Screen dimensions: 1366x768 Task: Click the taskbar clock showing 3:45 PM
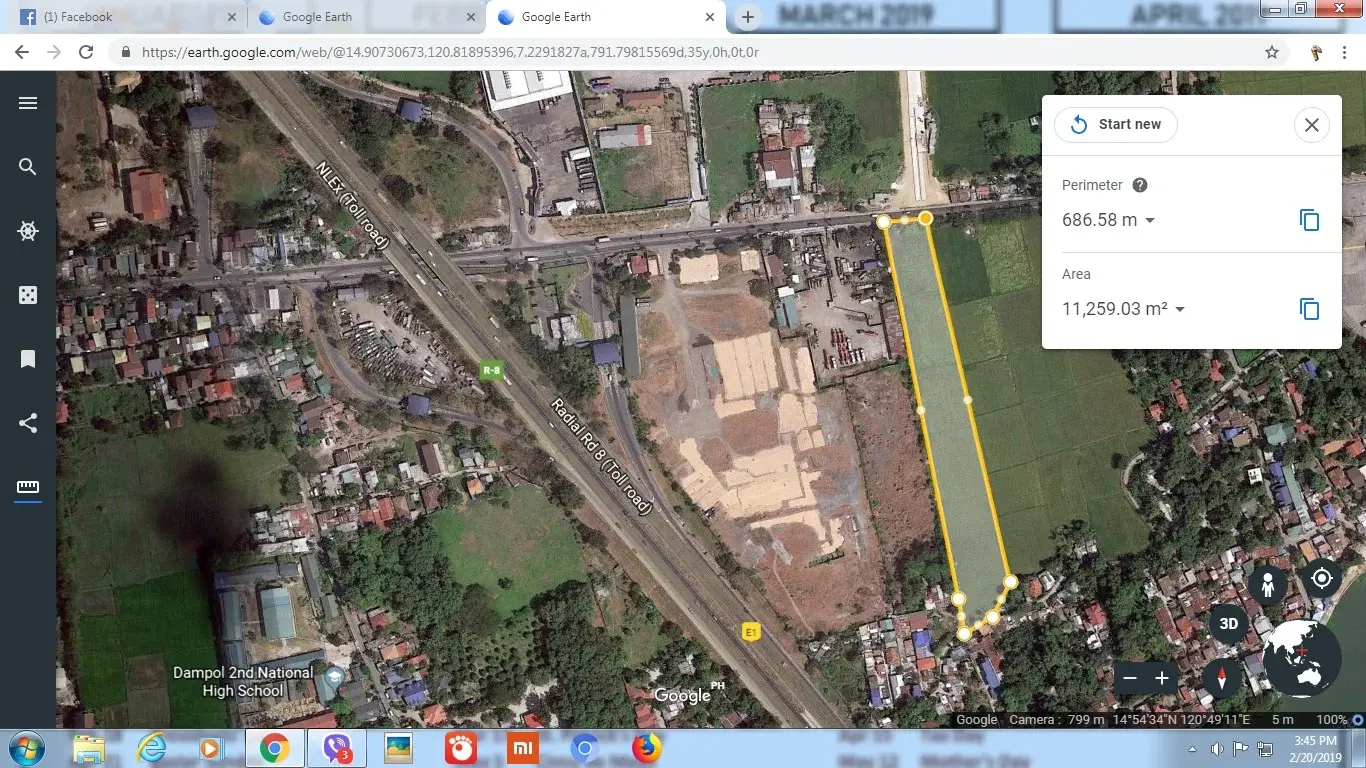coord(1314,748)
